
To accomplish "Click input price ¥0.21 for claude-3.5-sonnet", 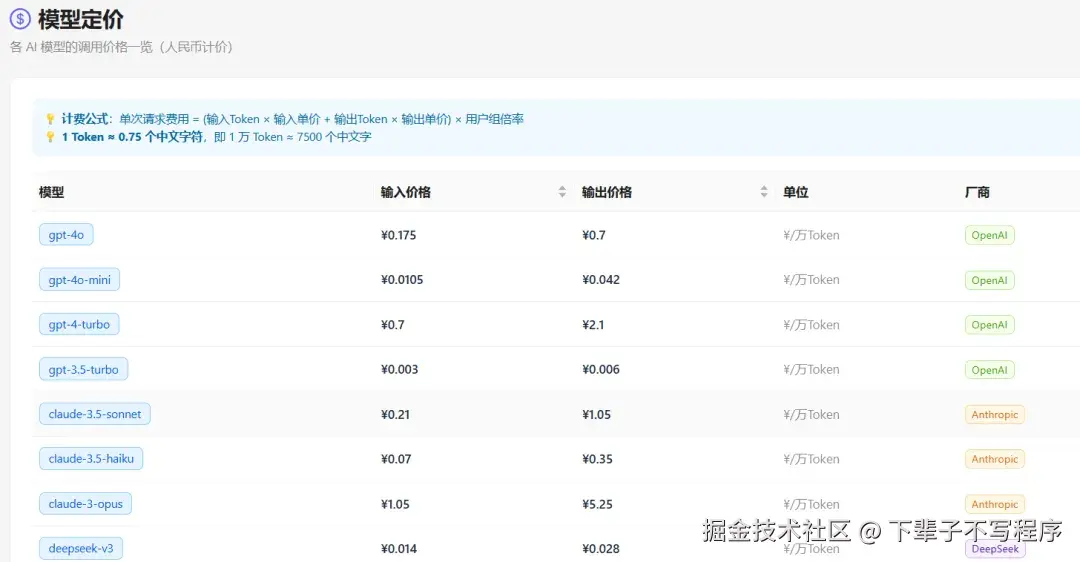I will click(395, 415).
